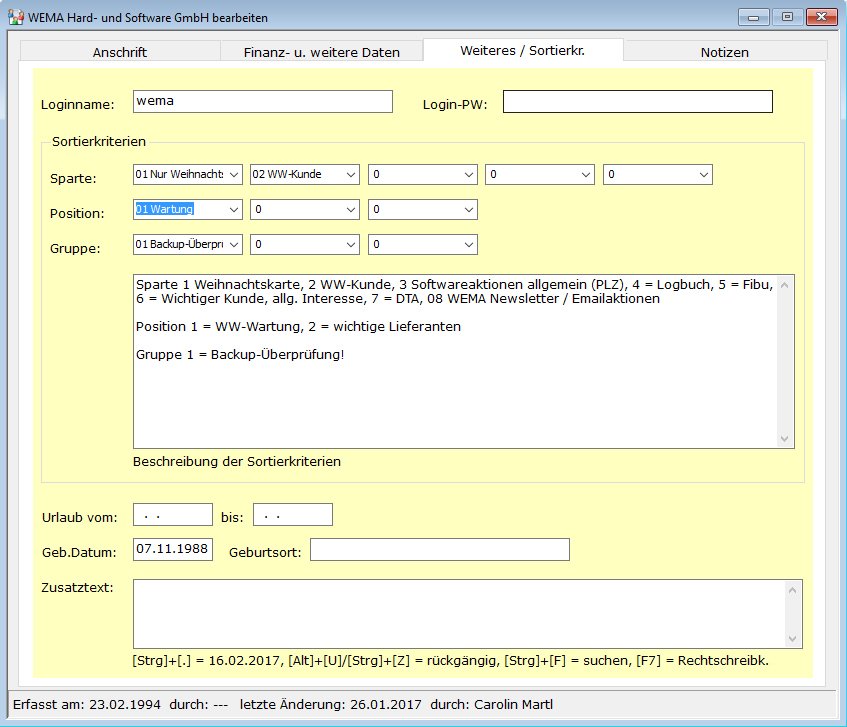Click the description box scroll-up arrow
The width and height of the screenshot is (847, 727).
(785, 285)
